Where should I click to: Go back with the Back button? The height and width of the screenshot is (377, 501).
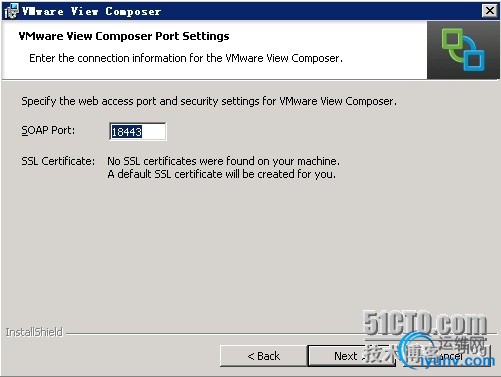pos(264,356)
